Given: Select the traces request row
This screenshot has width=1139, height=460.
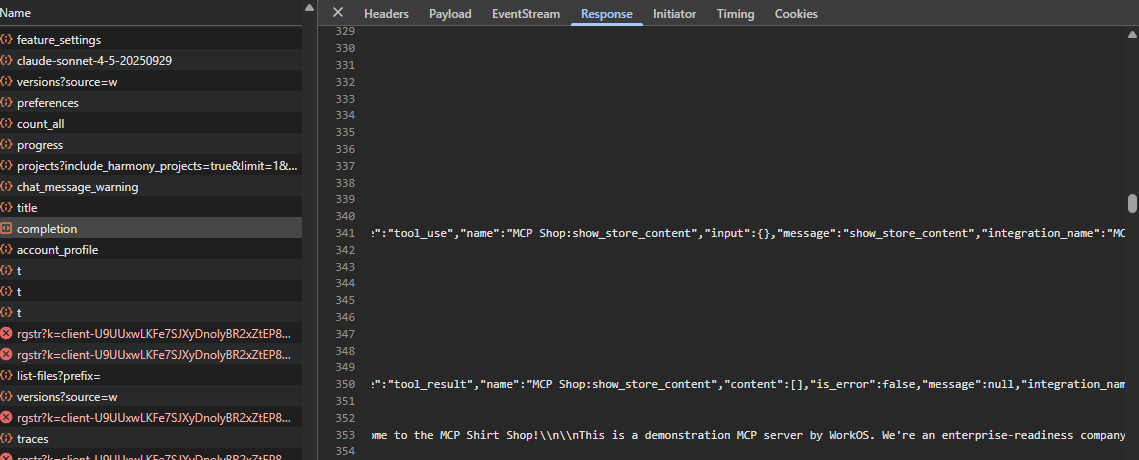Looking at the screenshot, I should pos(151,439).
